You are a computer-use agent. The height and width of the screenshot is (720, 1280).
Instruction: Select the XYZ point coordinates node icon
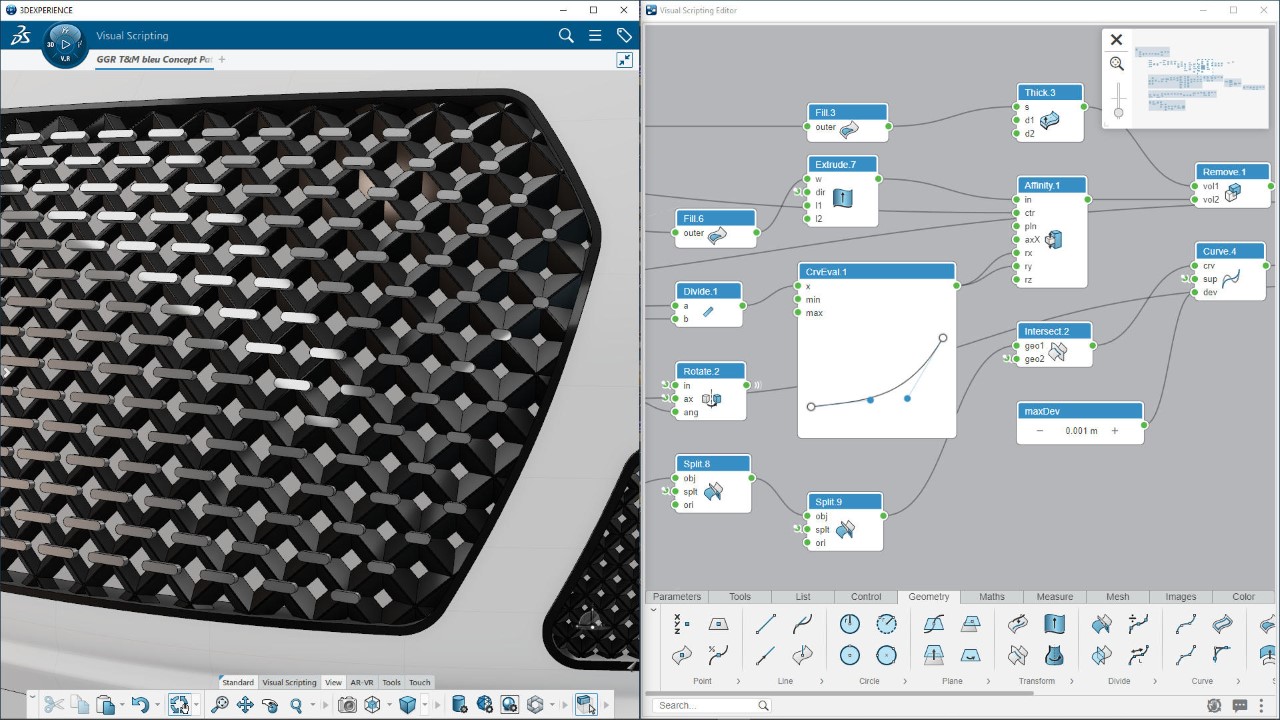click(682, 624)
